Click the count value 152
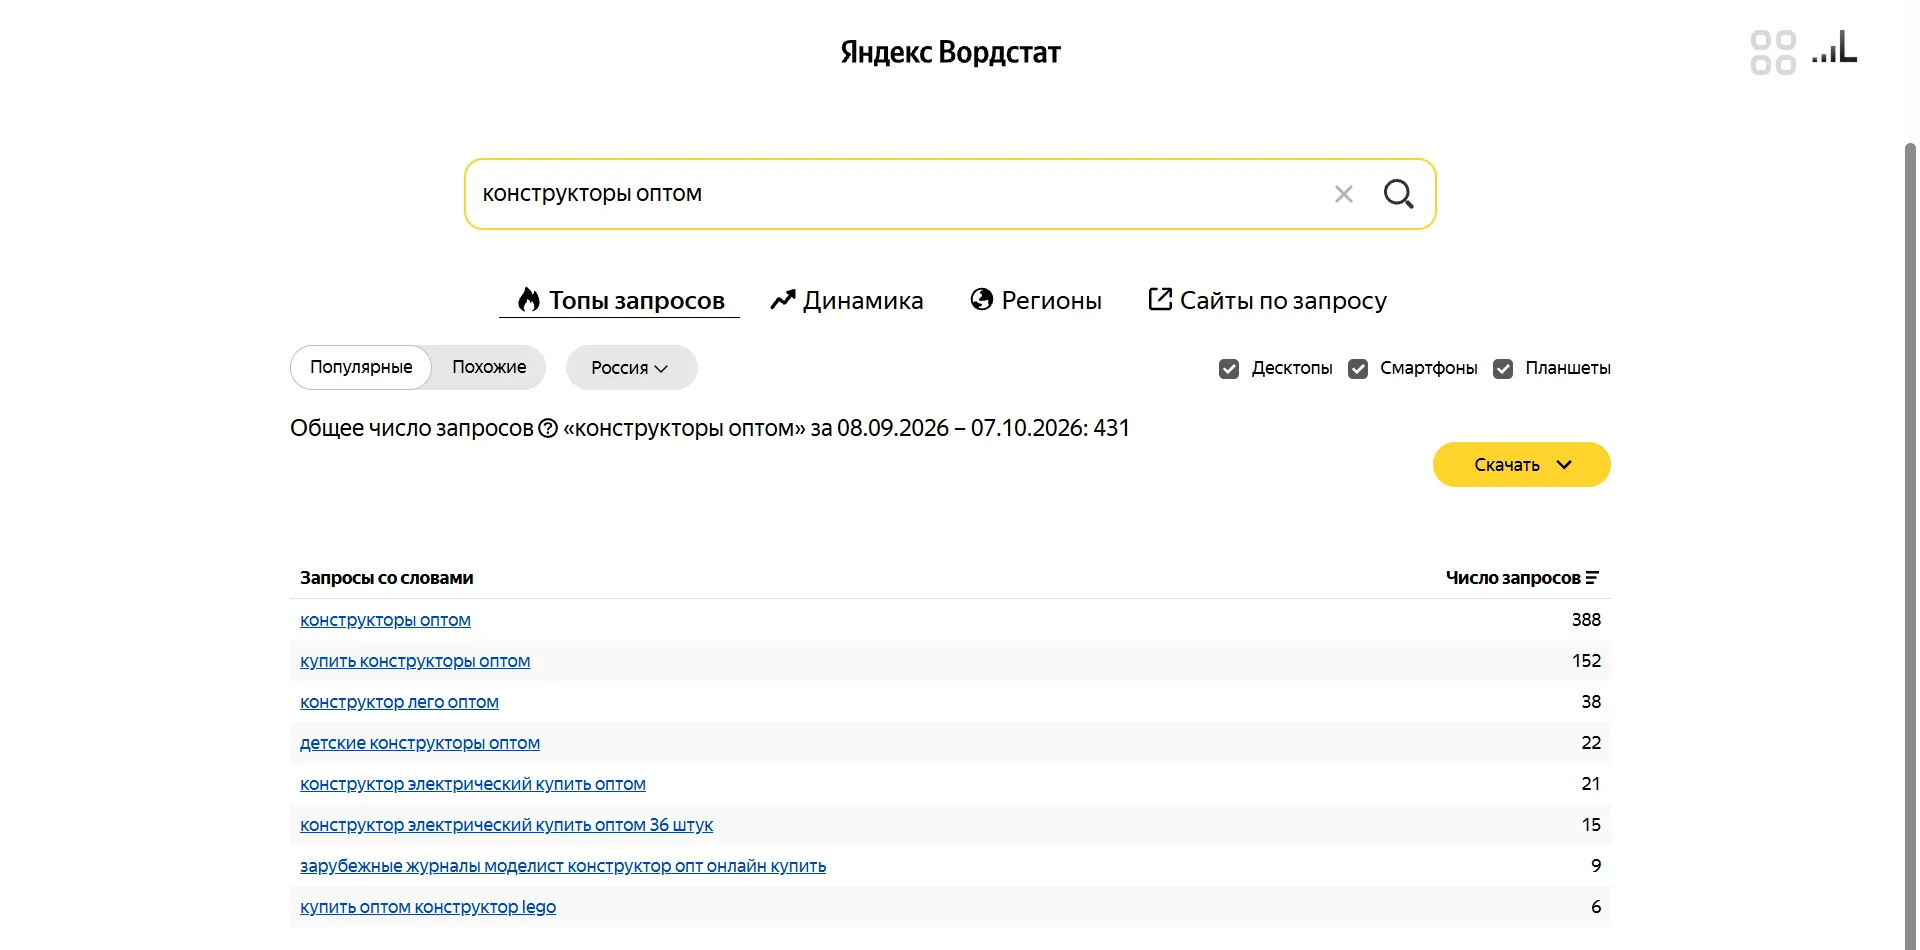The image size is (1920, 950). click(x=1586, y=661)
